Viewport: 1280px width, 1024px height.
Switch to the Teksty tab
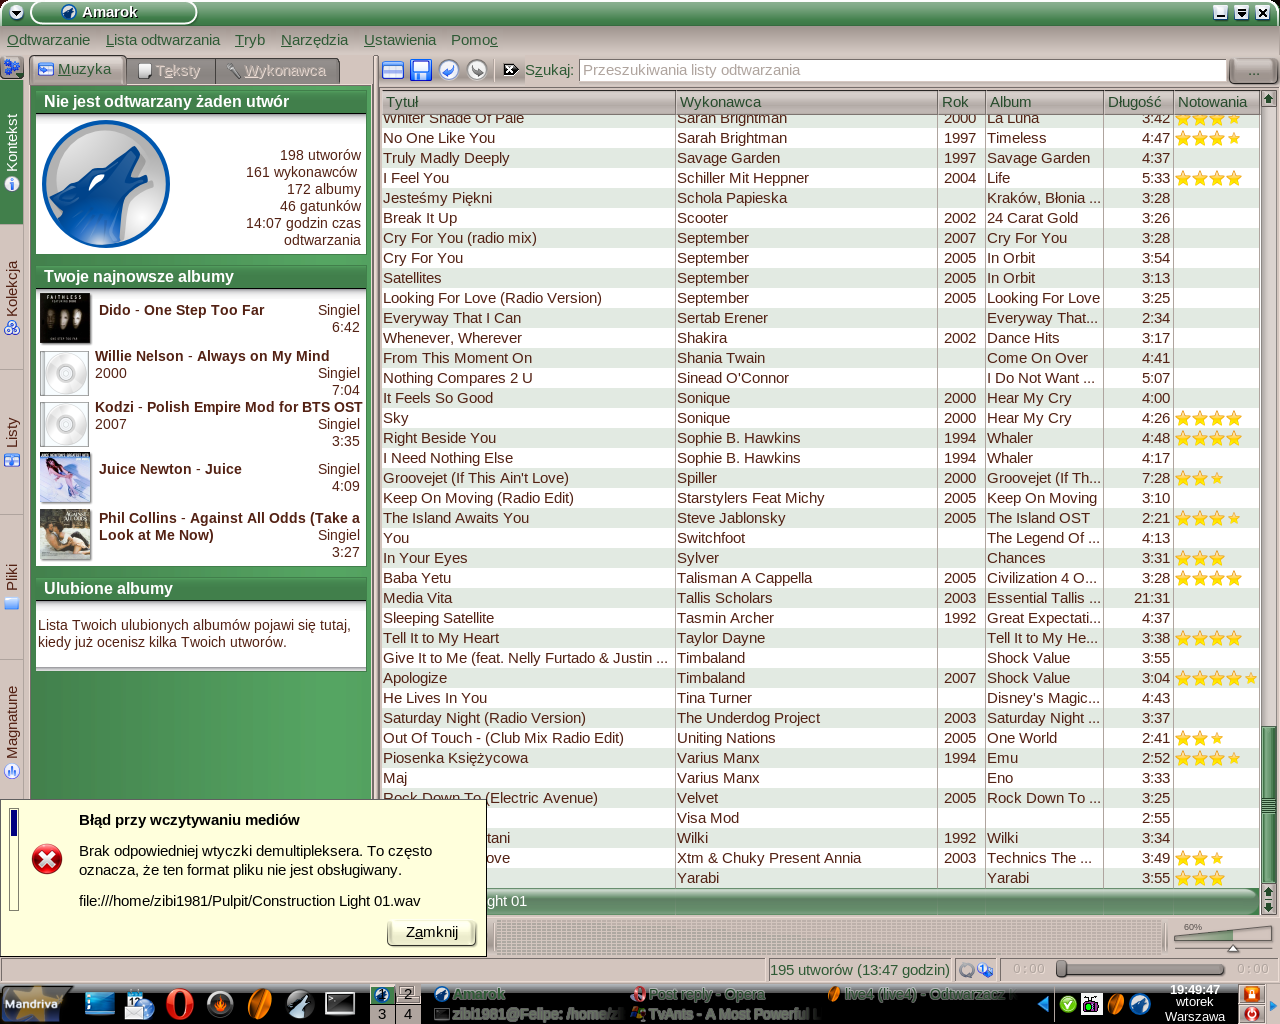click(170, 71)
